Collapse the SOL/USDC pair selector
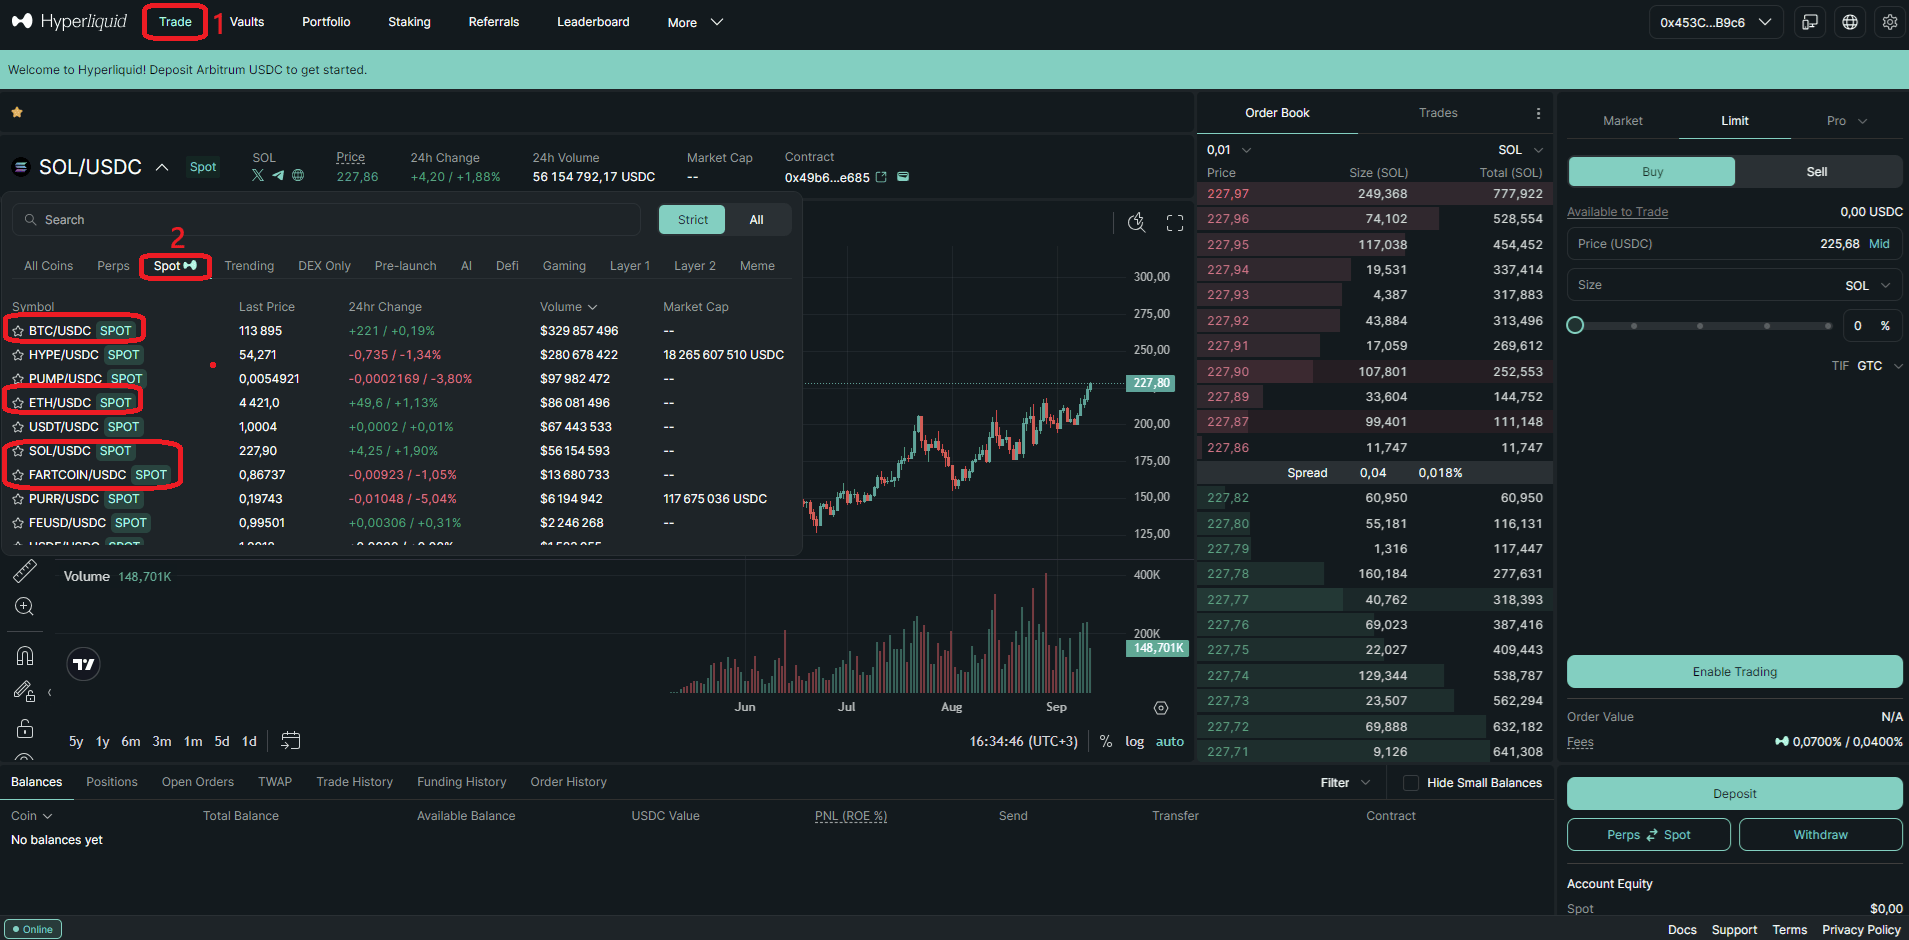Image resolution: width=1909 pixels, height=940 pixels. pos(162,167)
